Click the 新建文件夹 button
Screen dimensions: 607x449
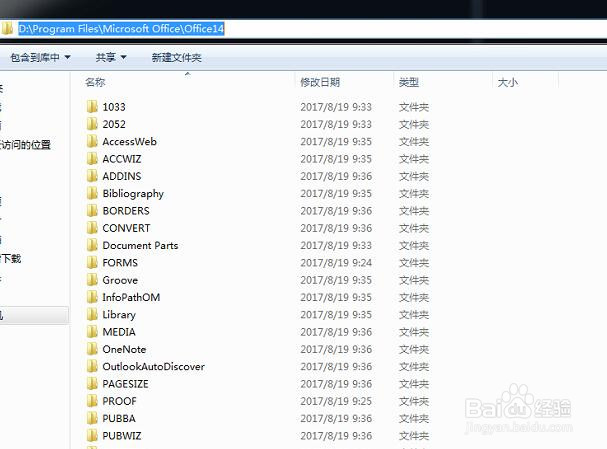coord(177,58)
